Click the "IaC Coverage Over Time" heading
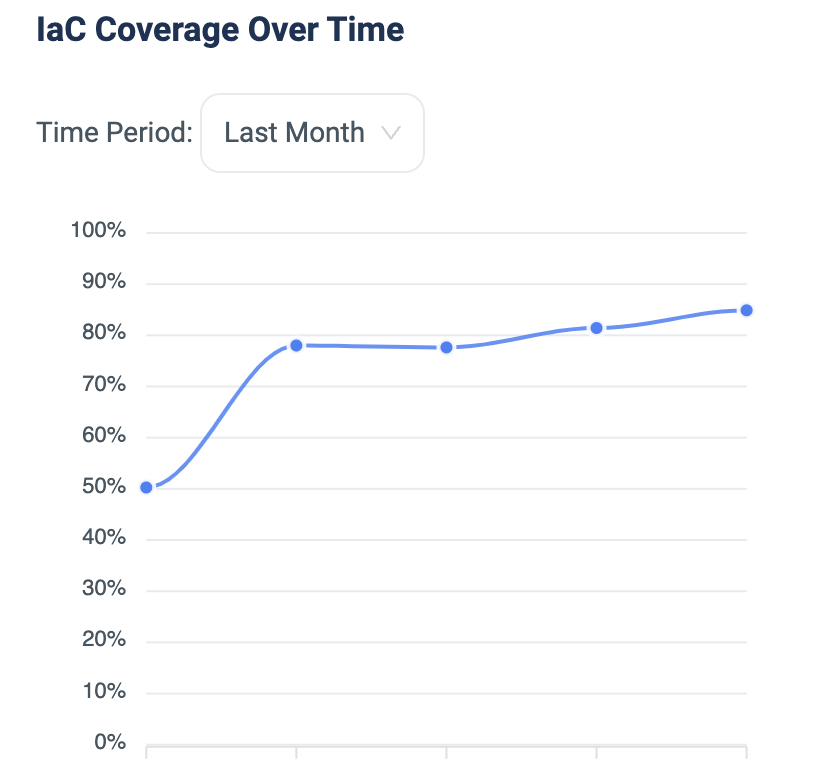 220,30
